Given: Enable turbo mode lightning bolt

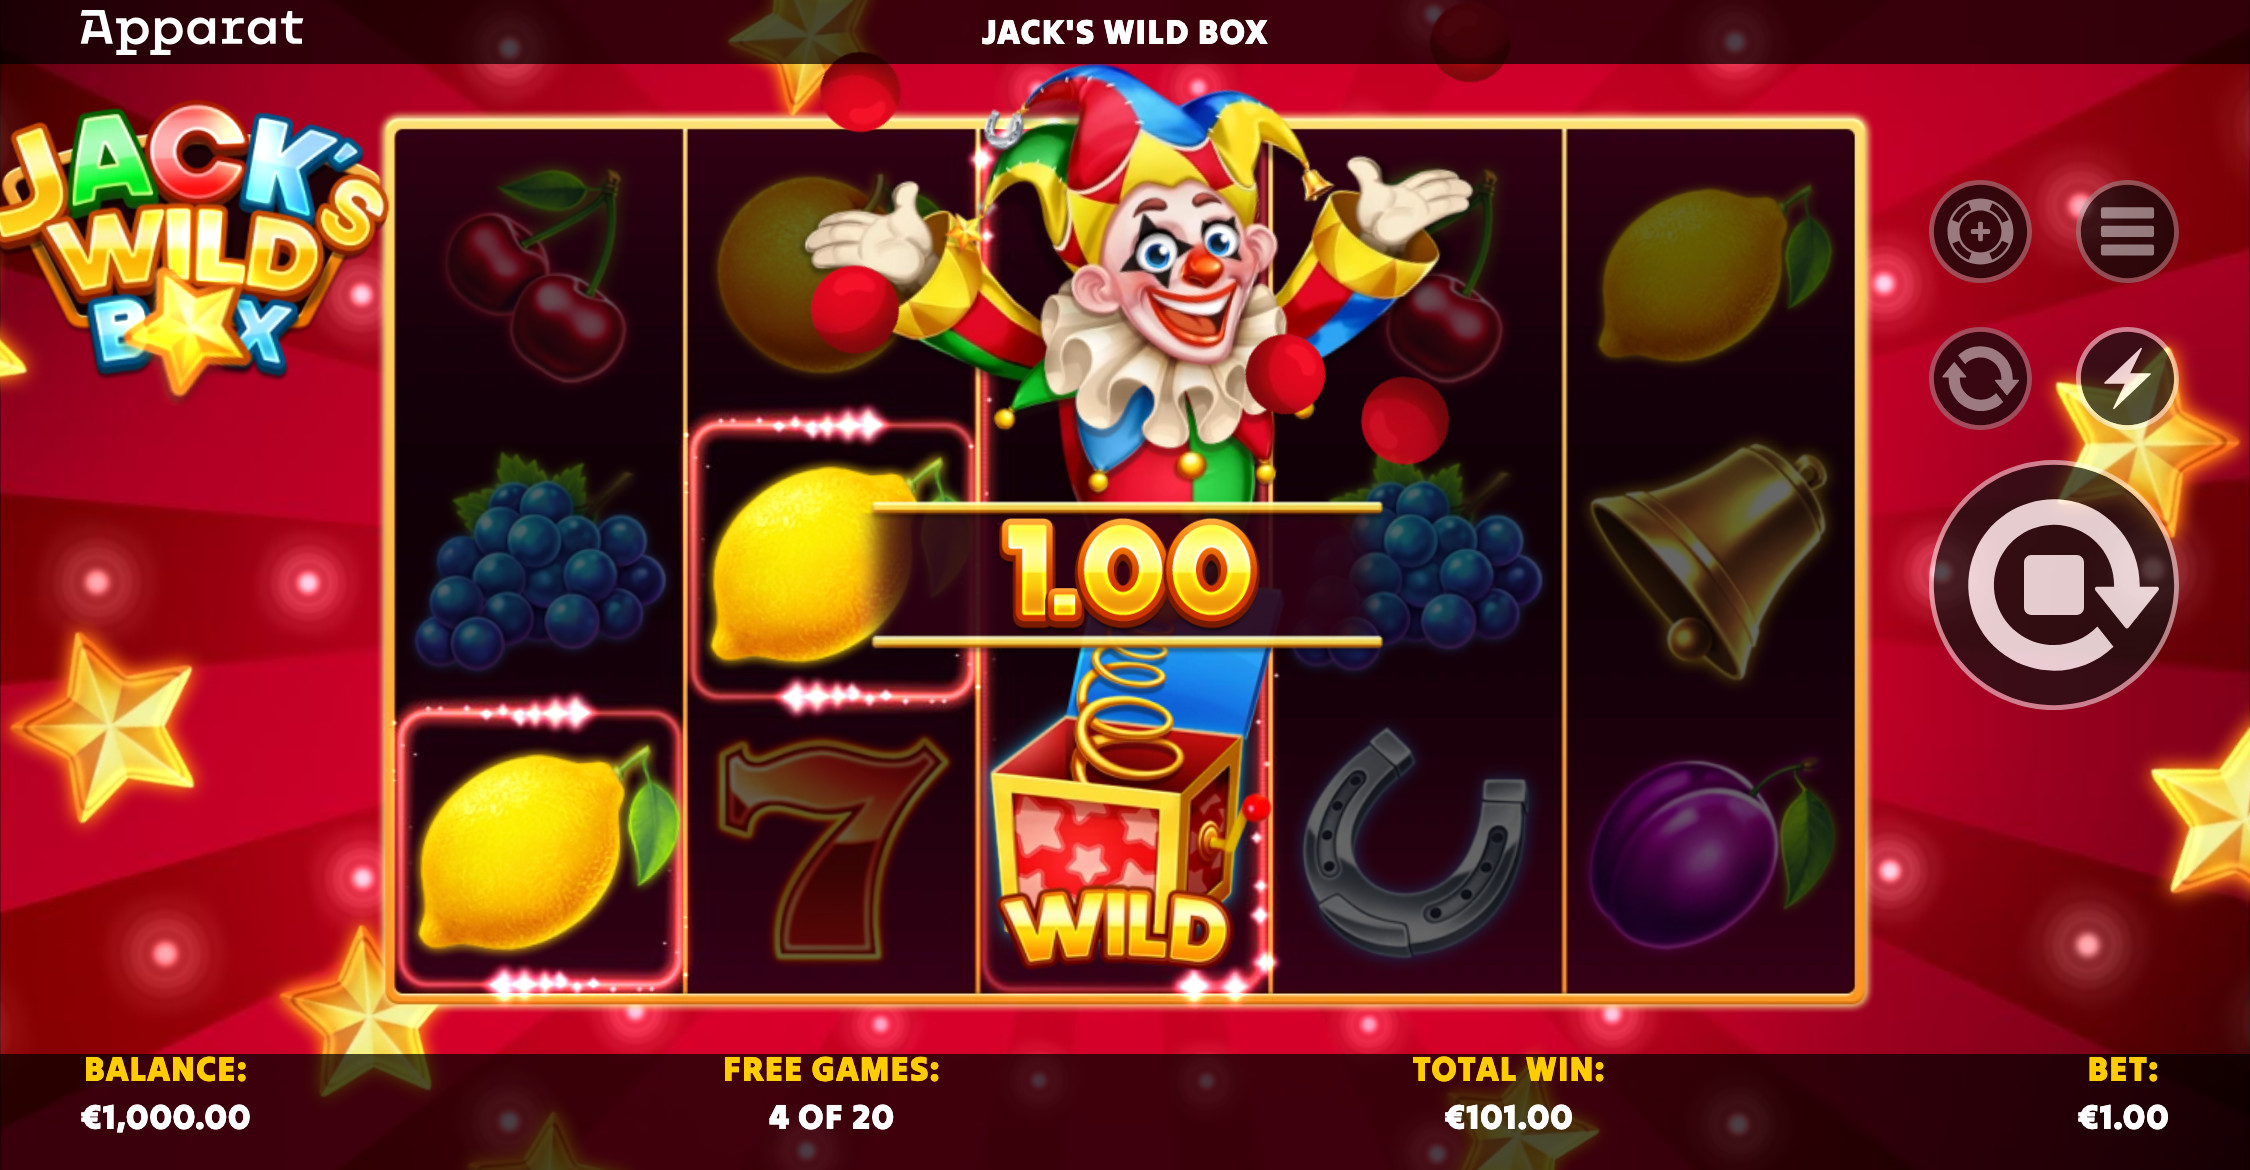Looking at the screenshot, I should tap(2127, 379).
